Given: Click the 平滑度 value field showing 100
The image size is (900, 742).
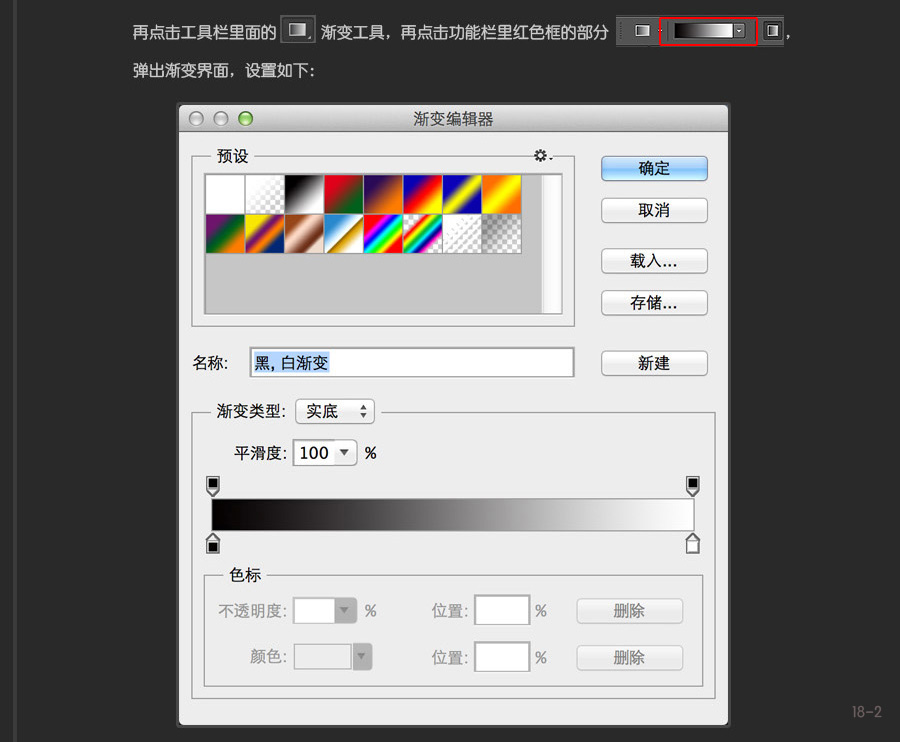Looking at the screenshot, I should 313,453.
